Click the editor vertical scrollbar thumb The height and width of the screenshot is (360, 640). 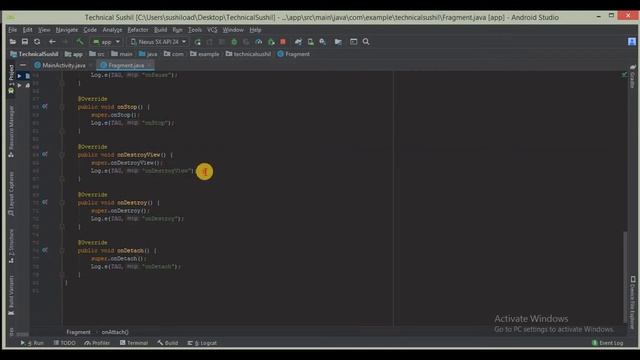coord(624,278)
